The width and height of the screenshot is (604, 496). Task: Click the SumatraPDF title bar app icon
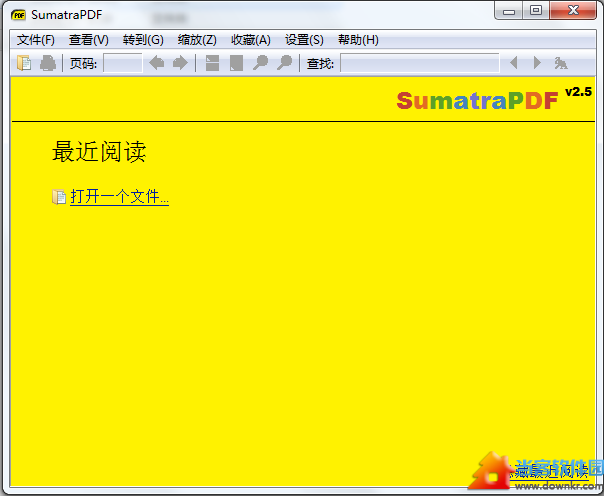pyautogui.click(x=18, y=15)
